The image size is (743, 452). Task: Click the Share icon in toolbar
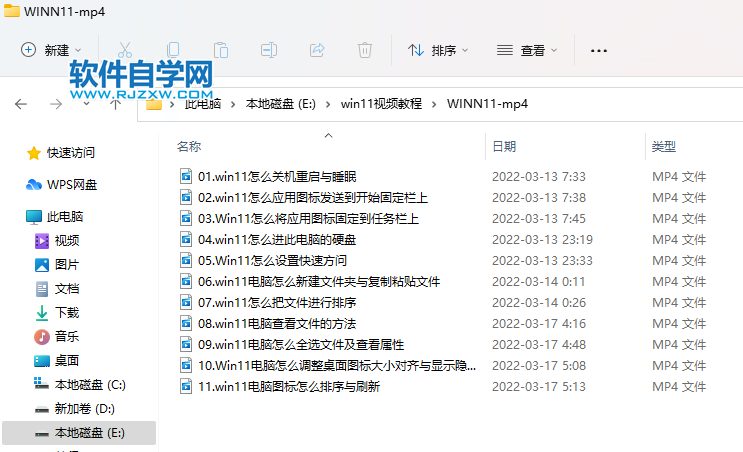pos(317,50)
